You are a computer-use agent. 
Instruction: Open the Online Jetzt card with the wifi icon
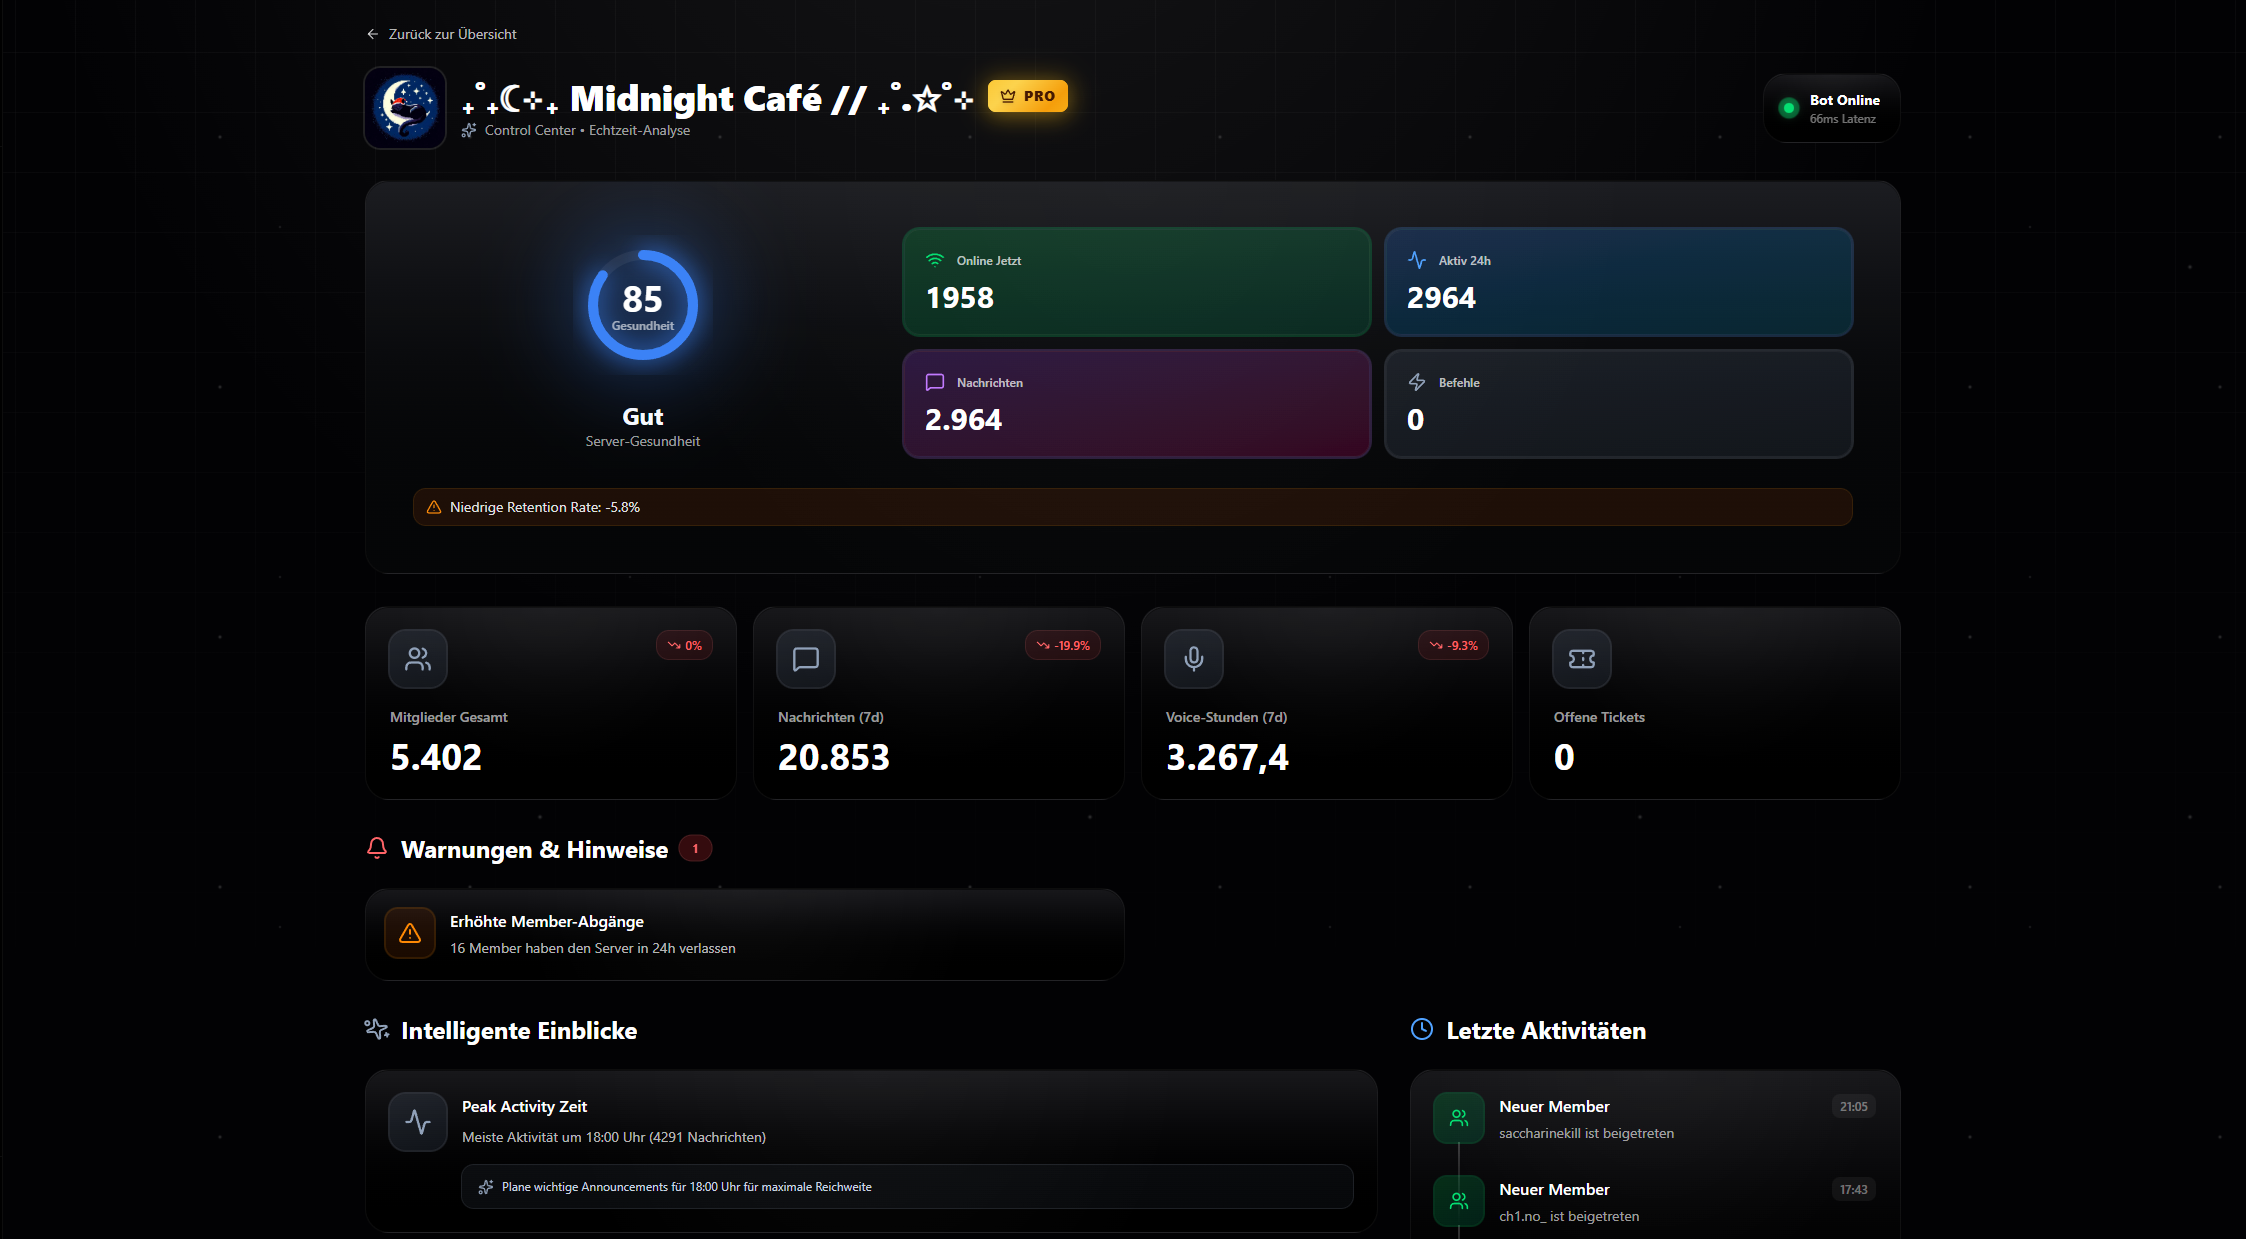pyautogui.click(x=1136, y=282)
